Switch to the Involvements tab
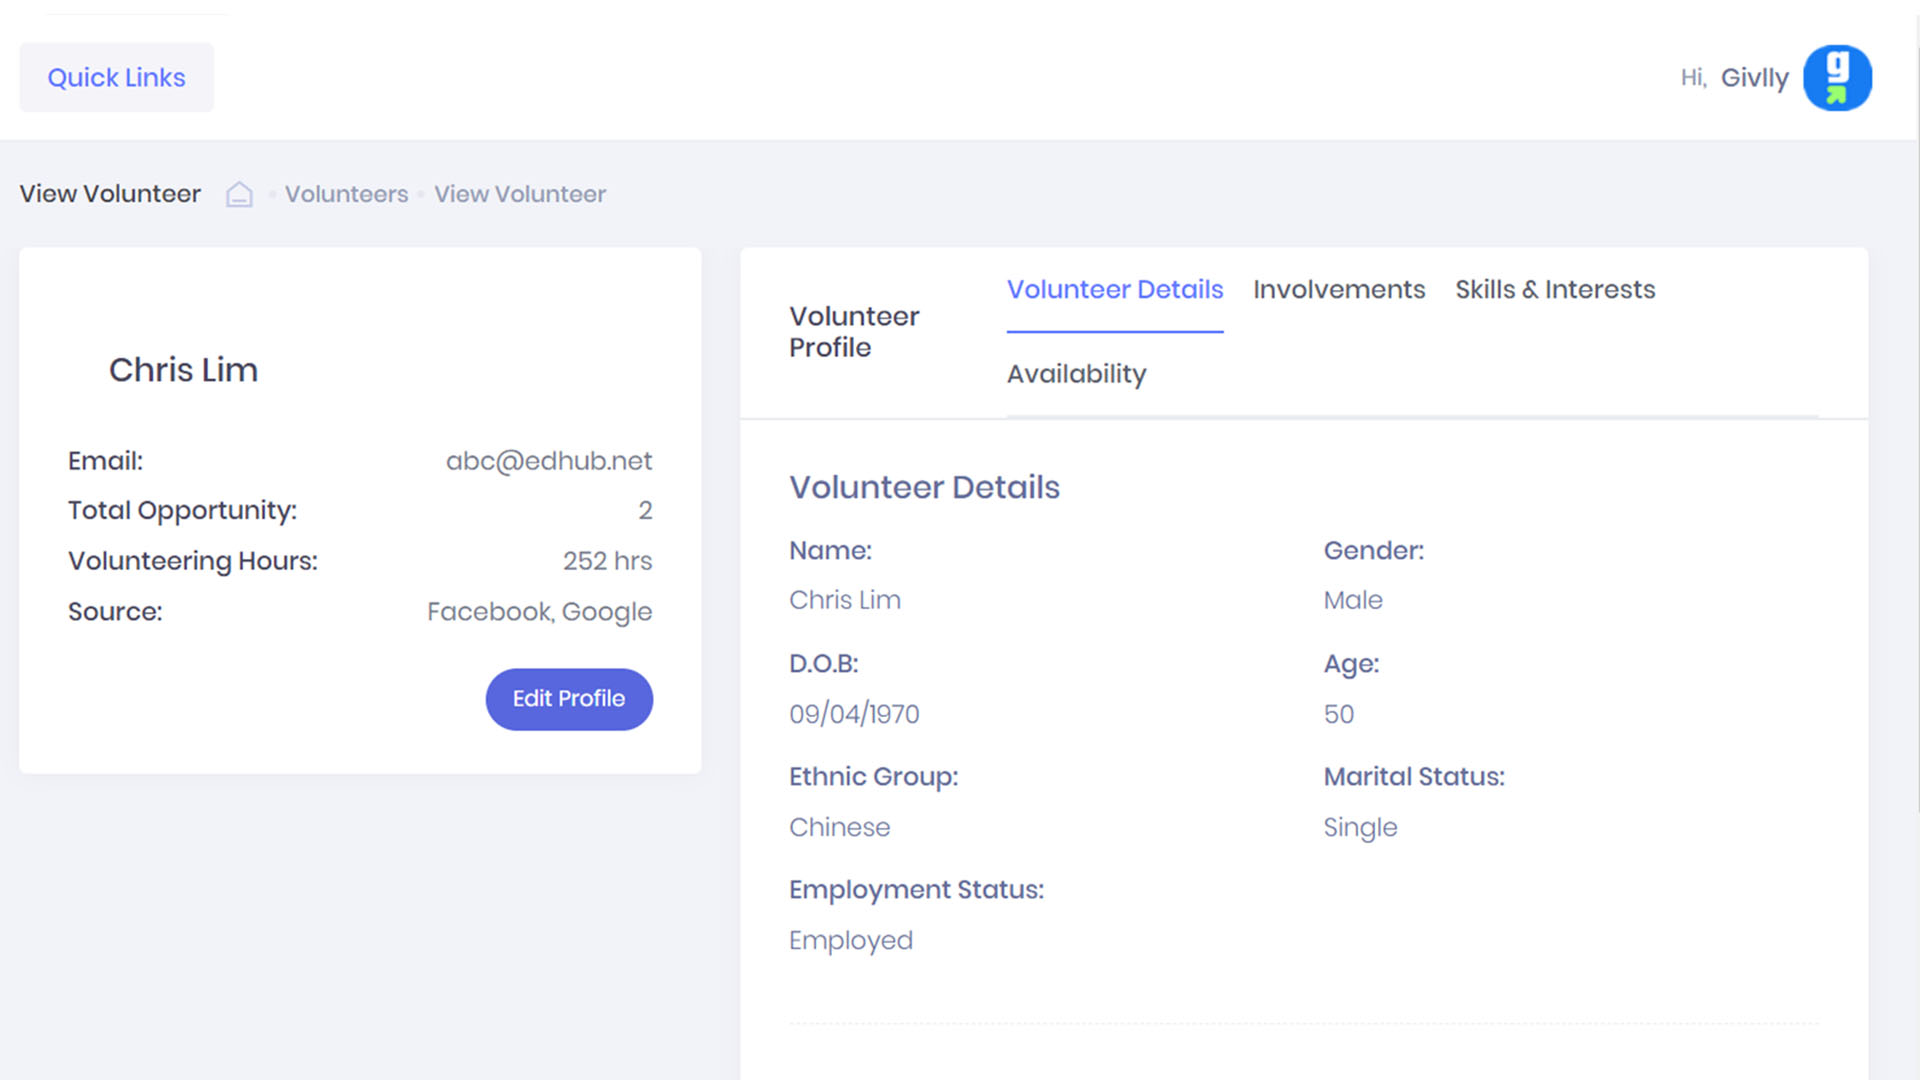This screenshot has height=1080, width=1920. pos(1339,290)
